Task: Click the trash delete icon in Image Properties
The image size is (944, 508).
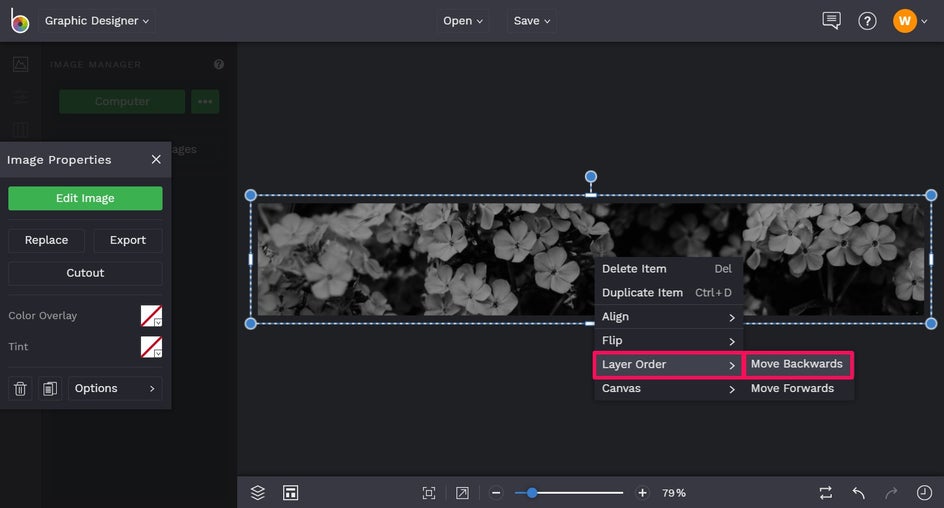Action: 20,388
